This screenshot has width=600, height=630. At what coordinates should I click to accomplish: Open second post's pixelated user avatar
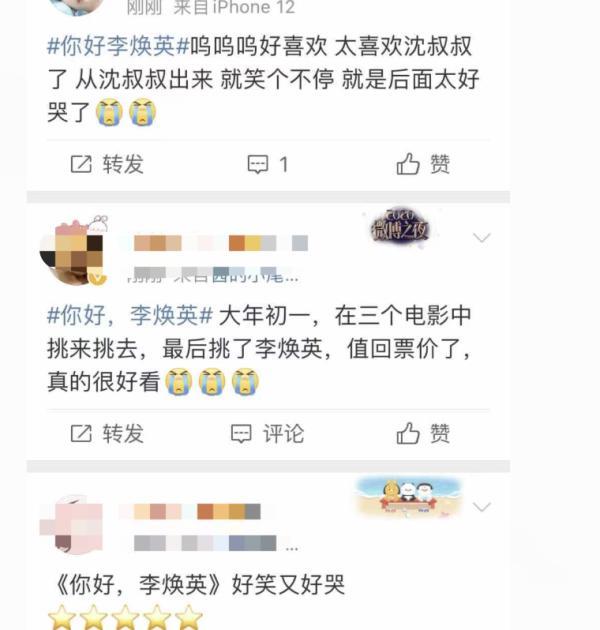pos(73,251)
